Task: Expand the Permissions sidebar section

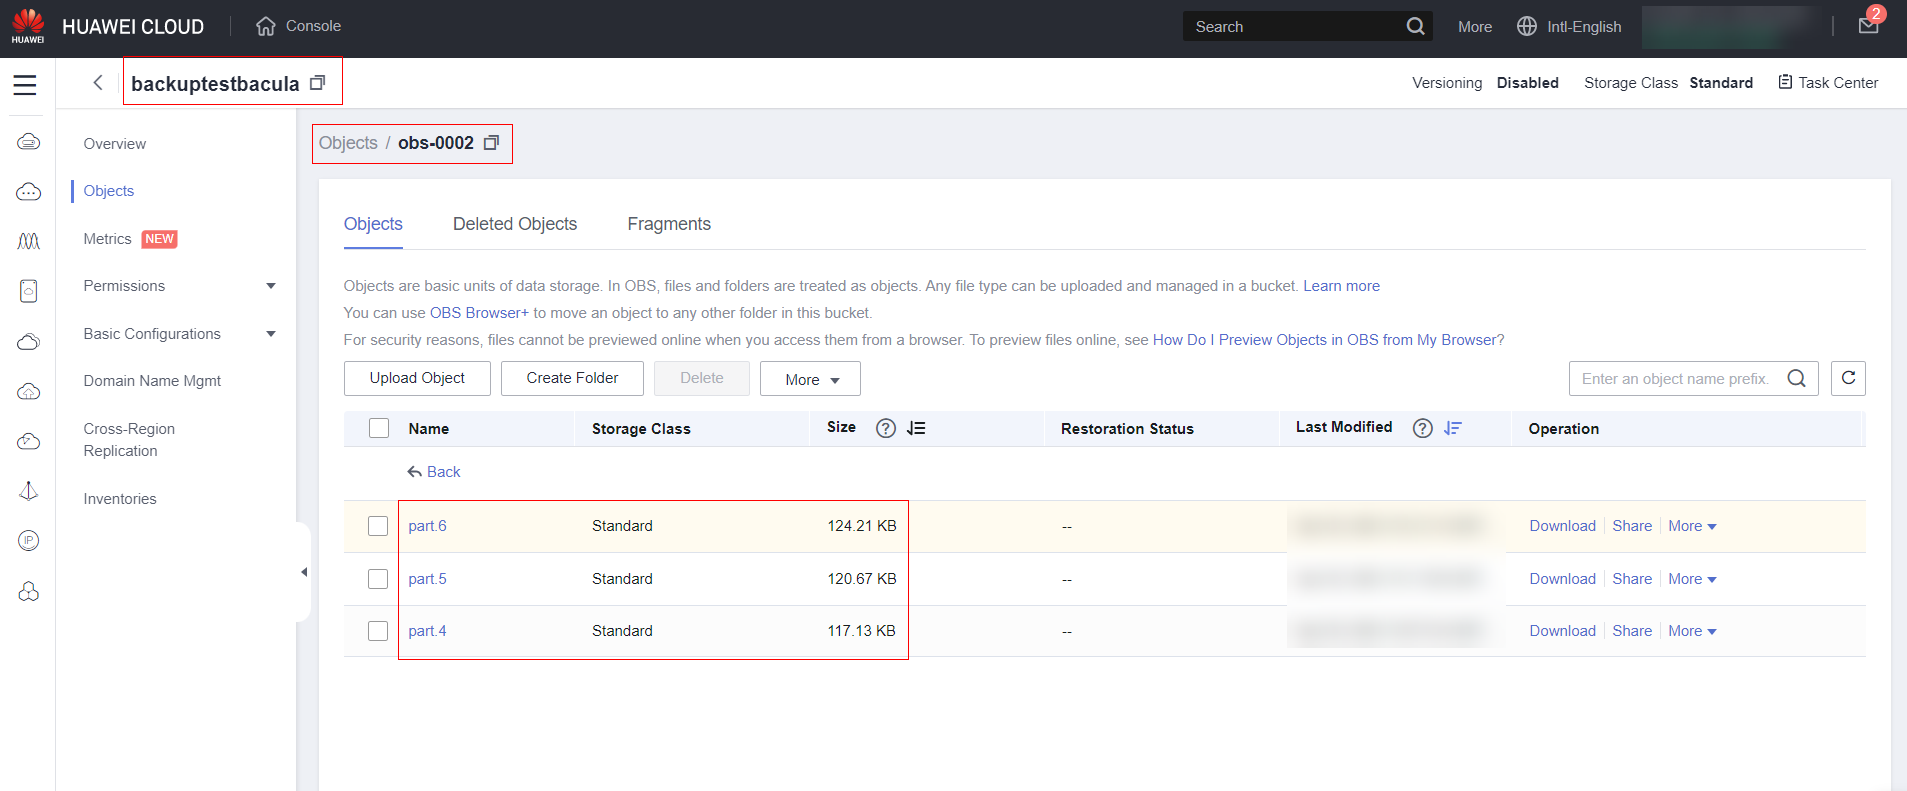Action: (x=270, y=286)
